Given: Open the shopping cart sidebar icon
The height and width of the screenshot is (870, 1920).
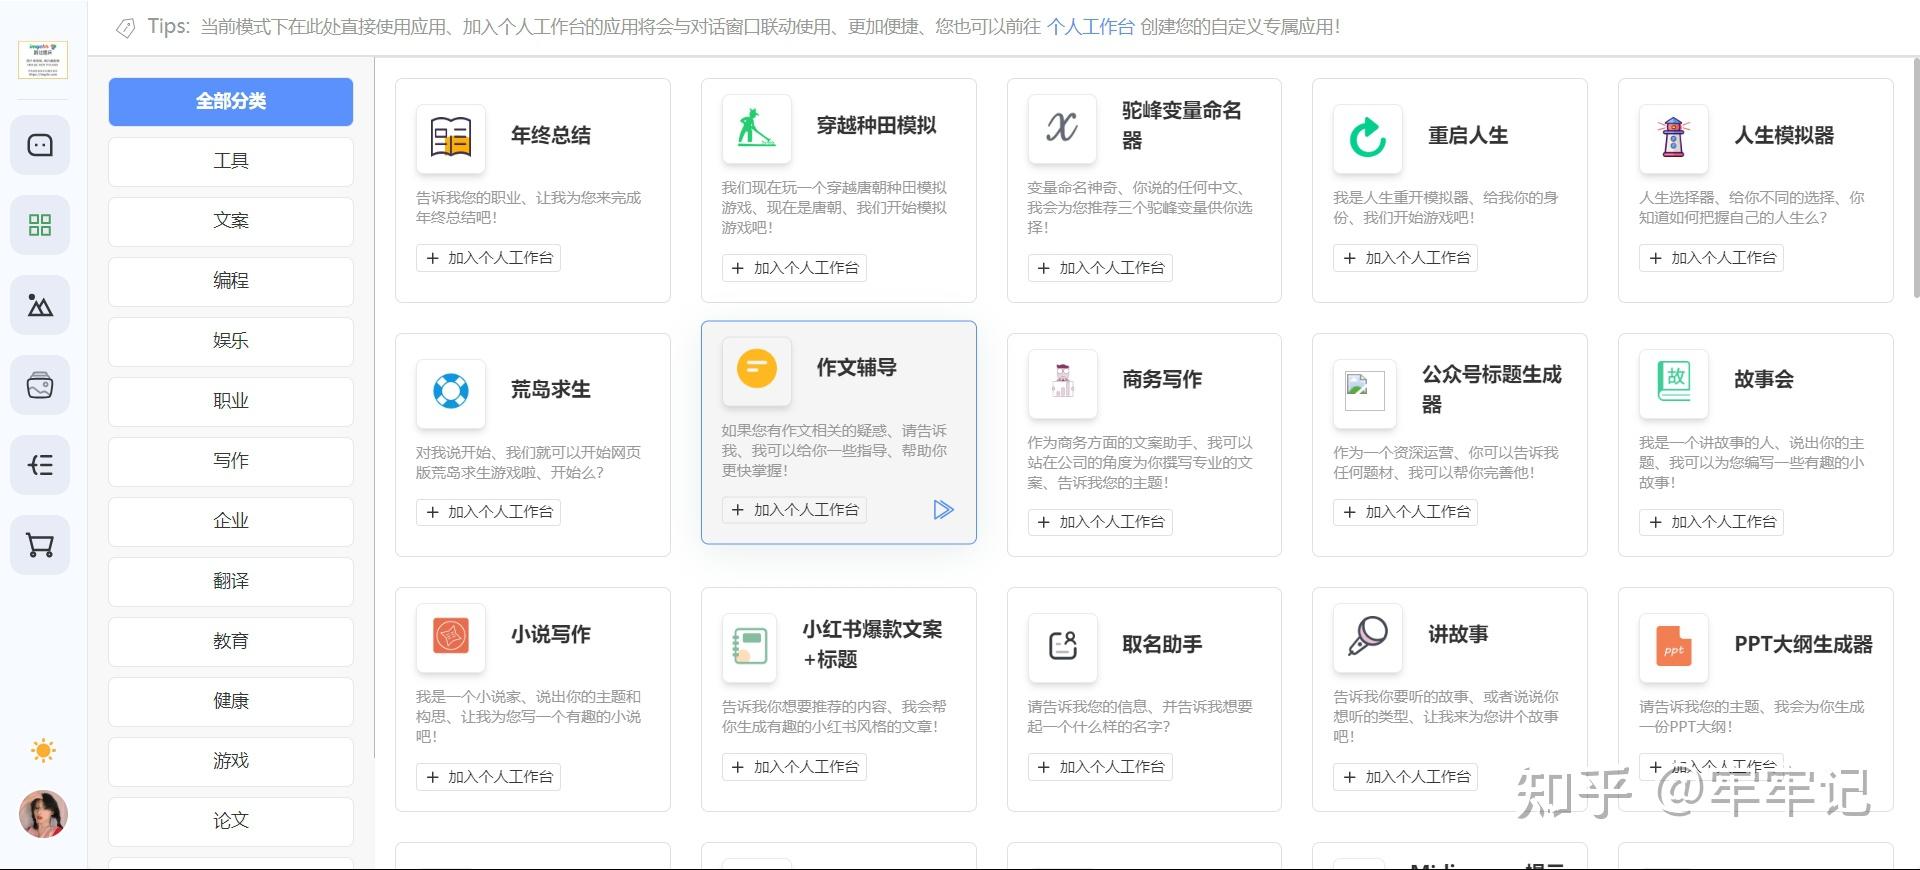Looking at the screenshot, I should [x=40, y=546].
